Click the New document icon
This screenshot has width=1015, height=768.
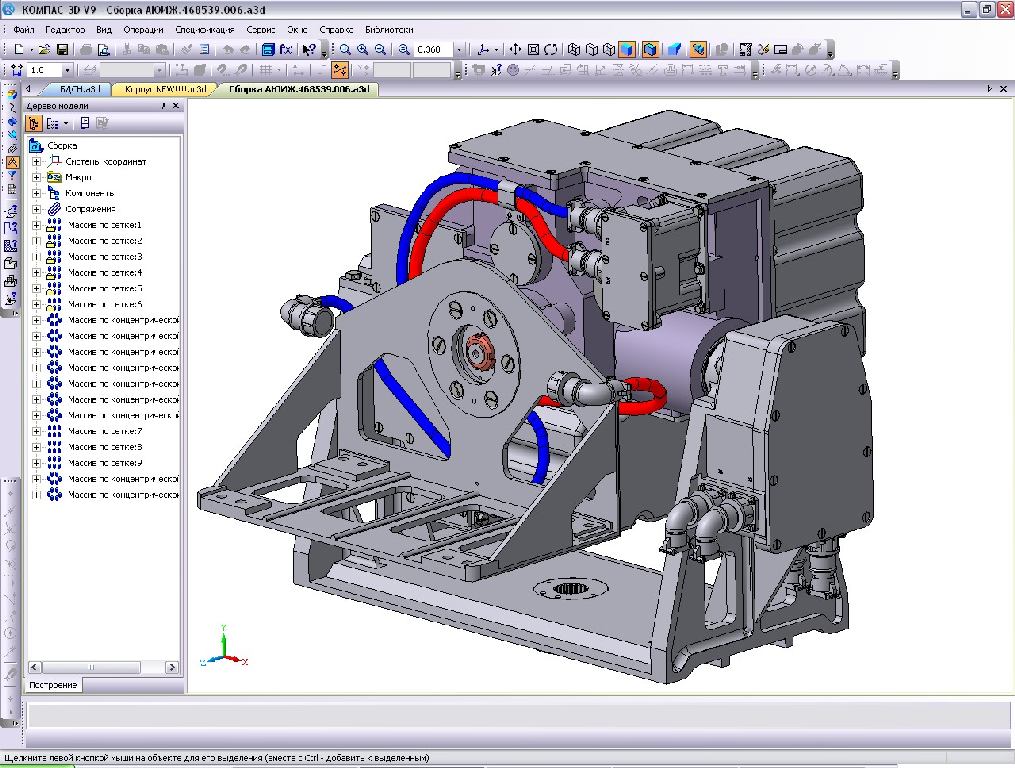pos(19,49)
